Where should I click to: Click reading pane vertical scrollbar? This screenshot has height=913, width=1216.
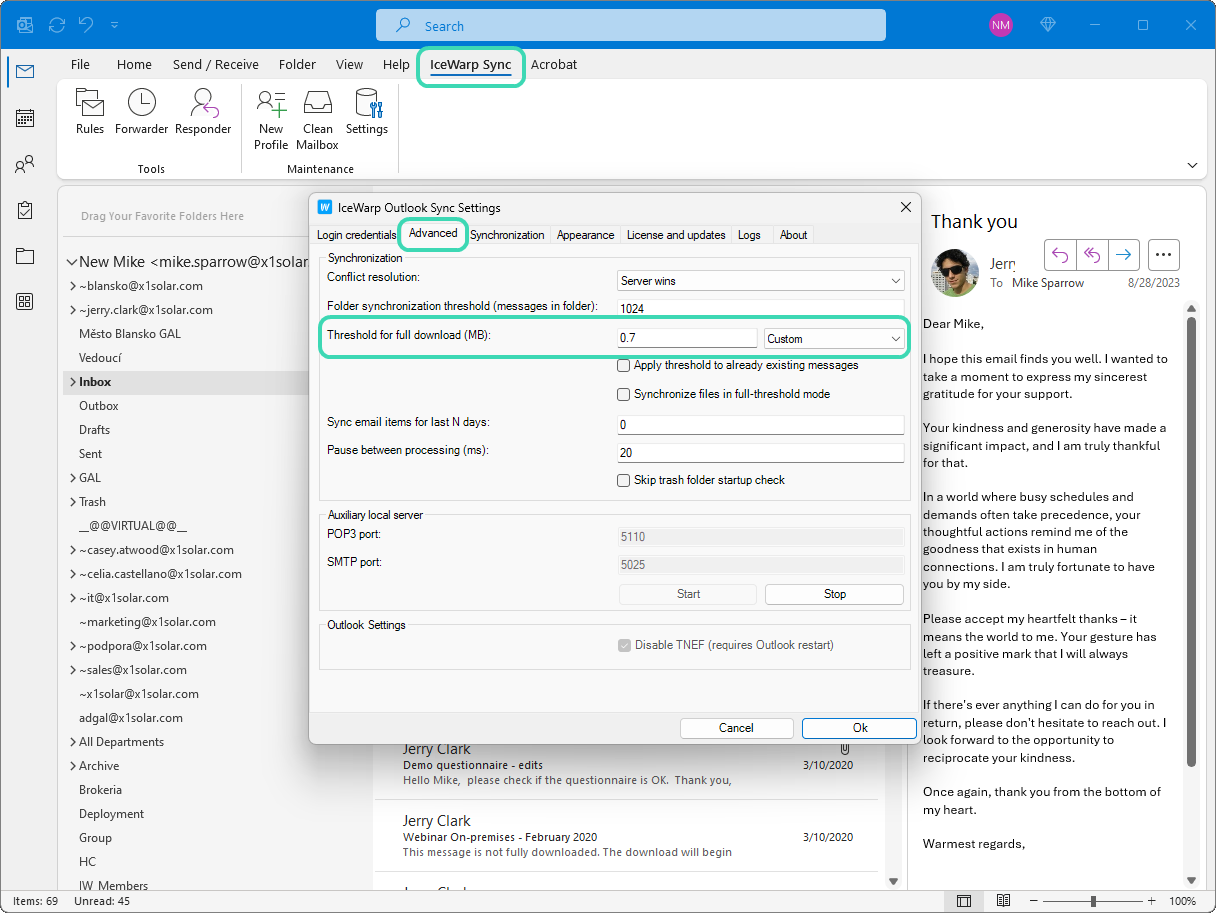tap(1190, 542)
